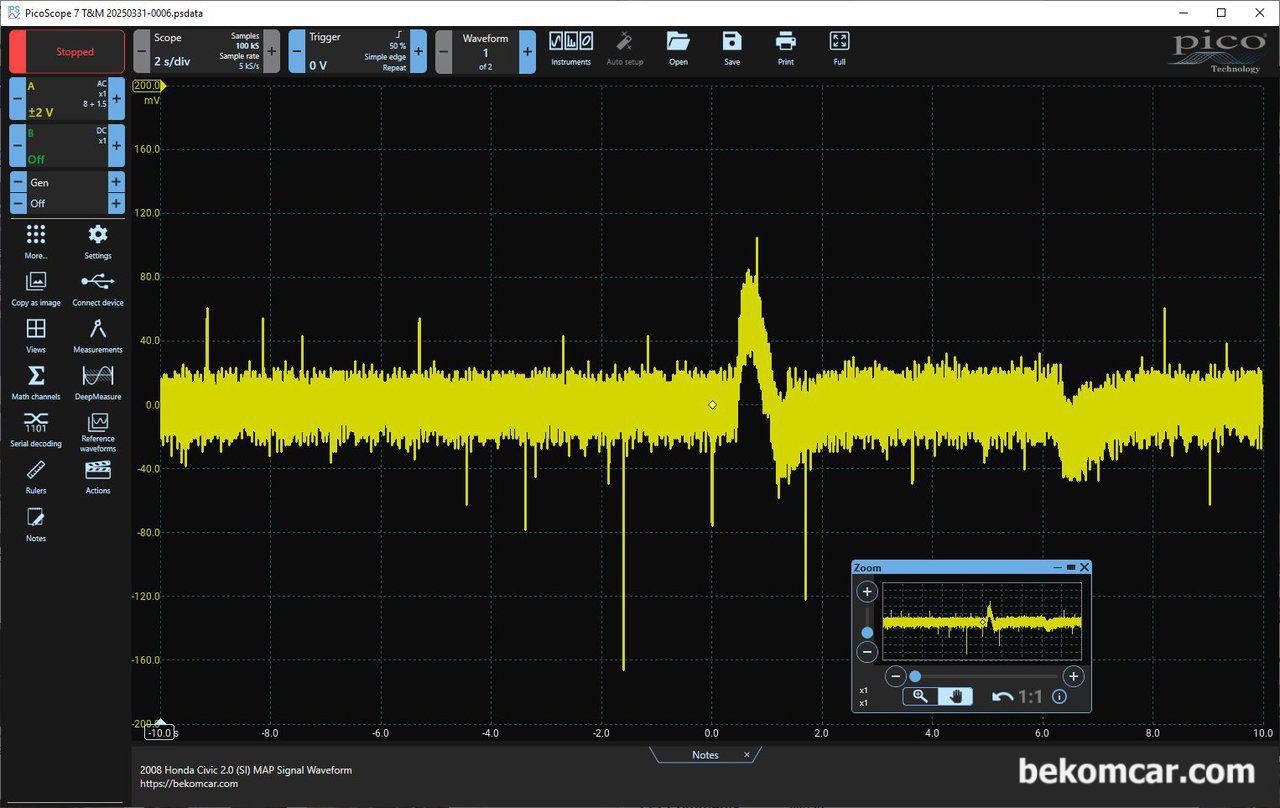Decrease Trigger level with minus

point(297,51)
